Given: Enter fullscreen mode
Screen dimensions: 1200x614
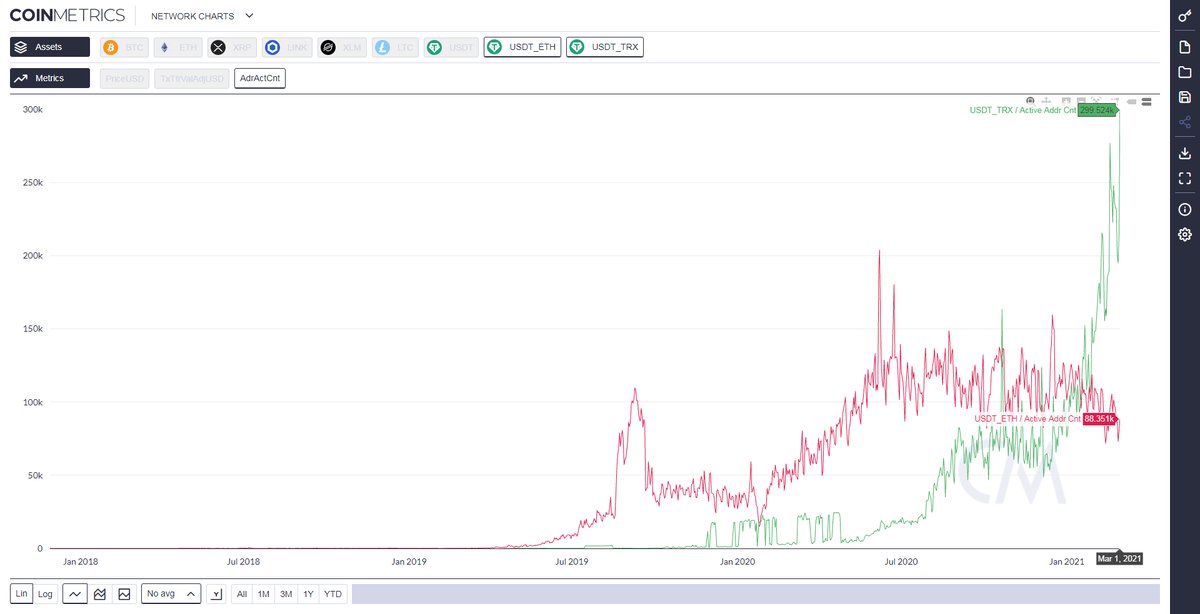Looking at the screenshot, I should 1185,178.
